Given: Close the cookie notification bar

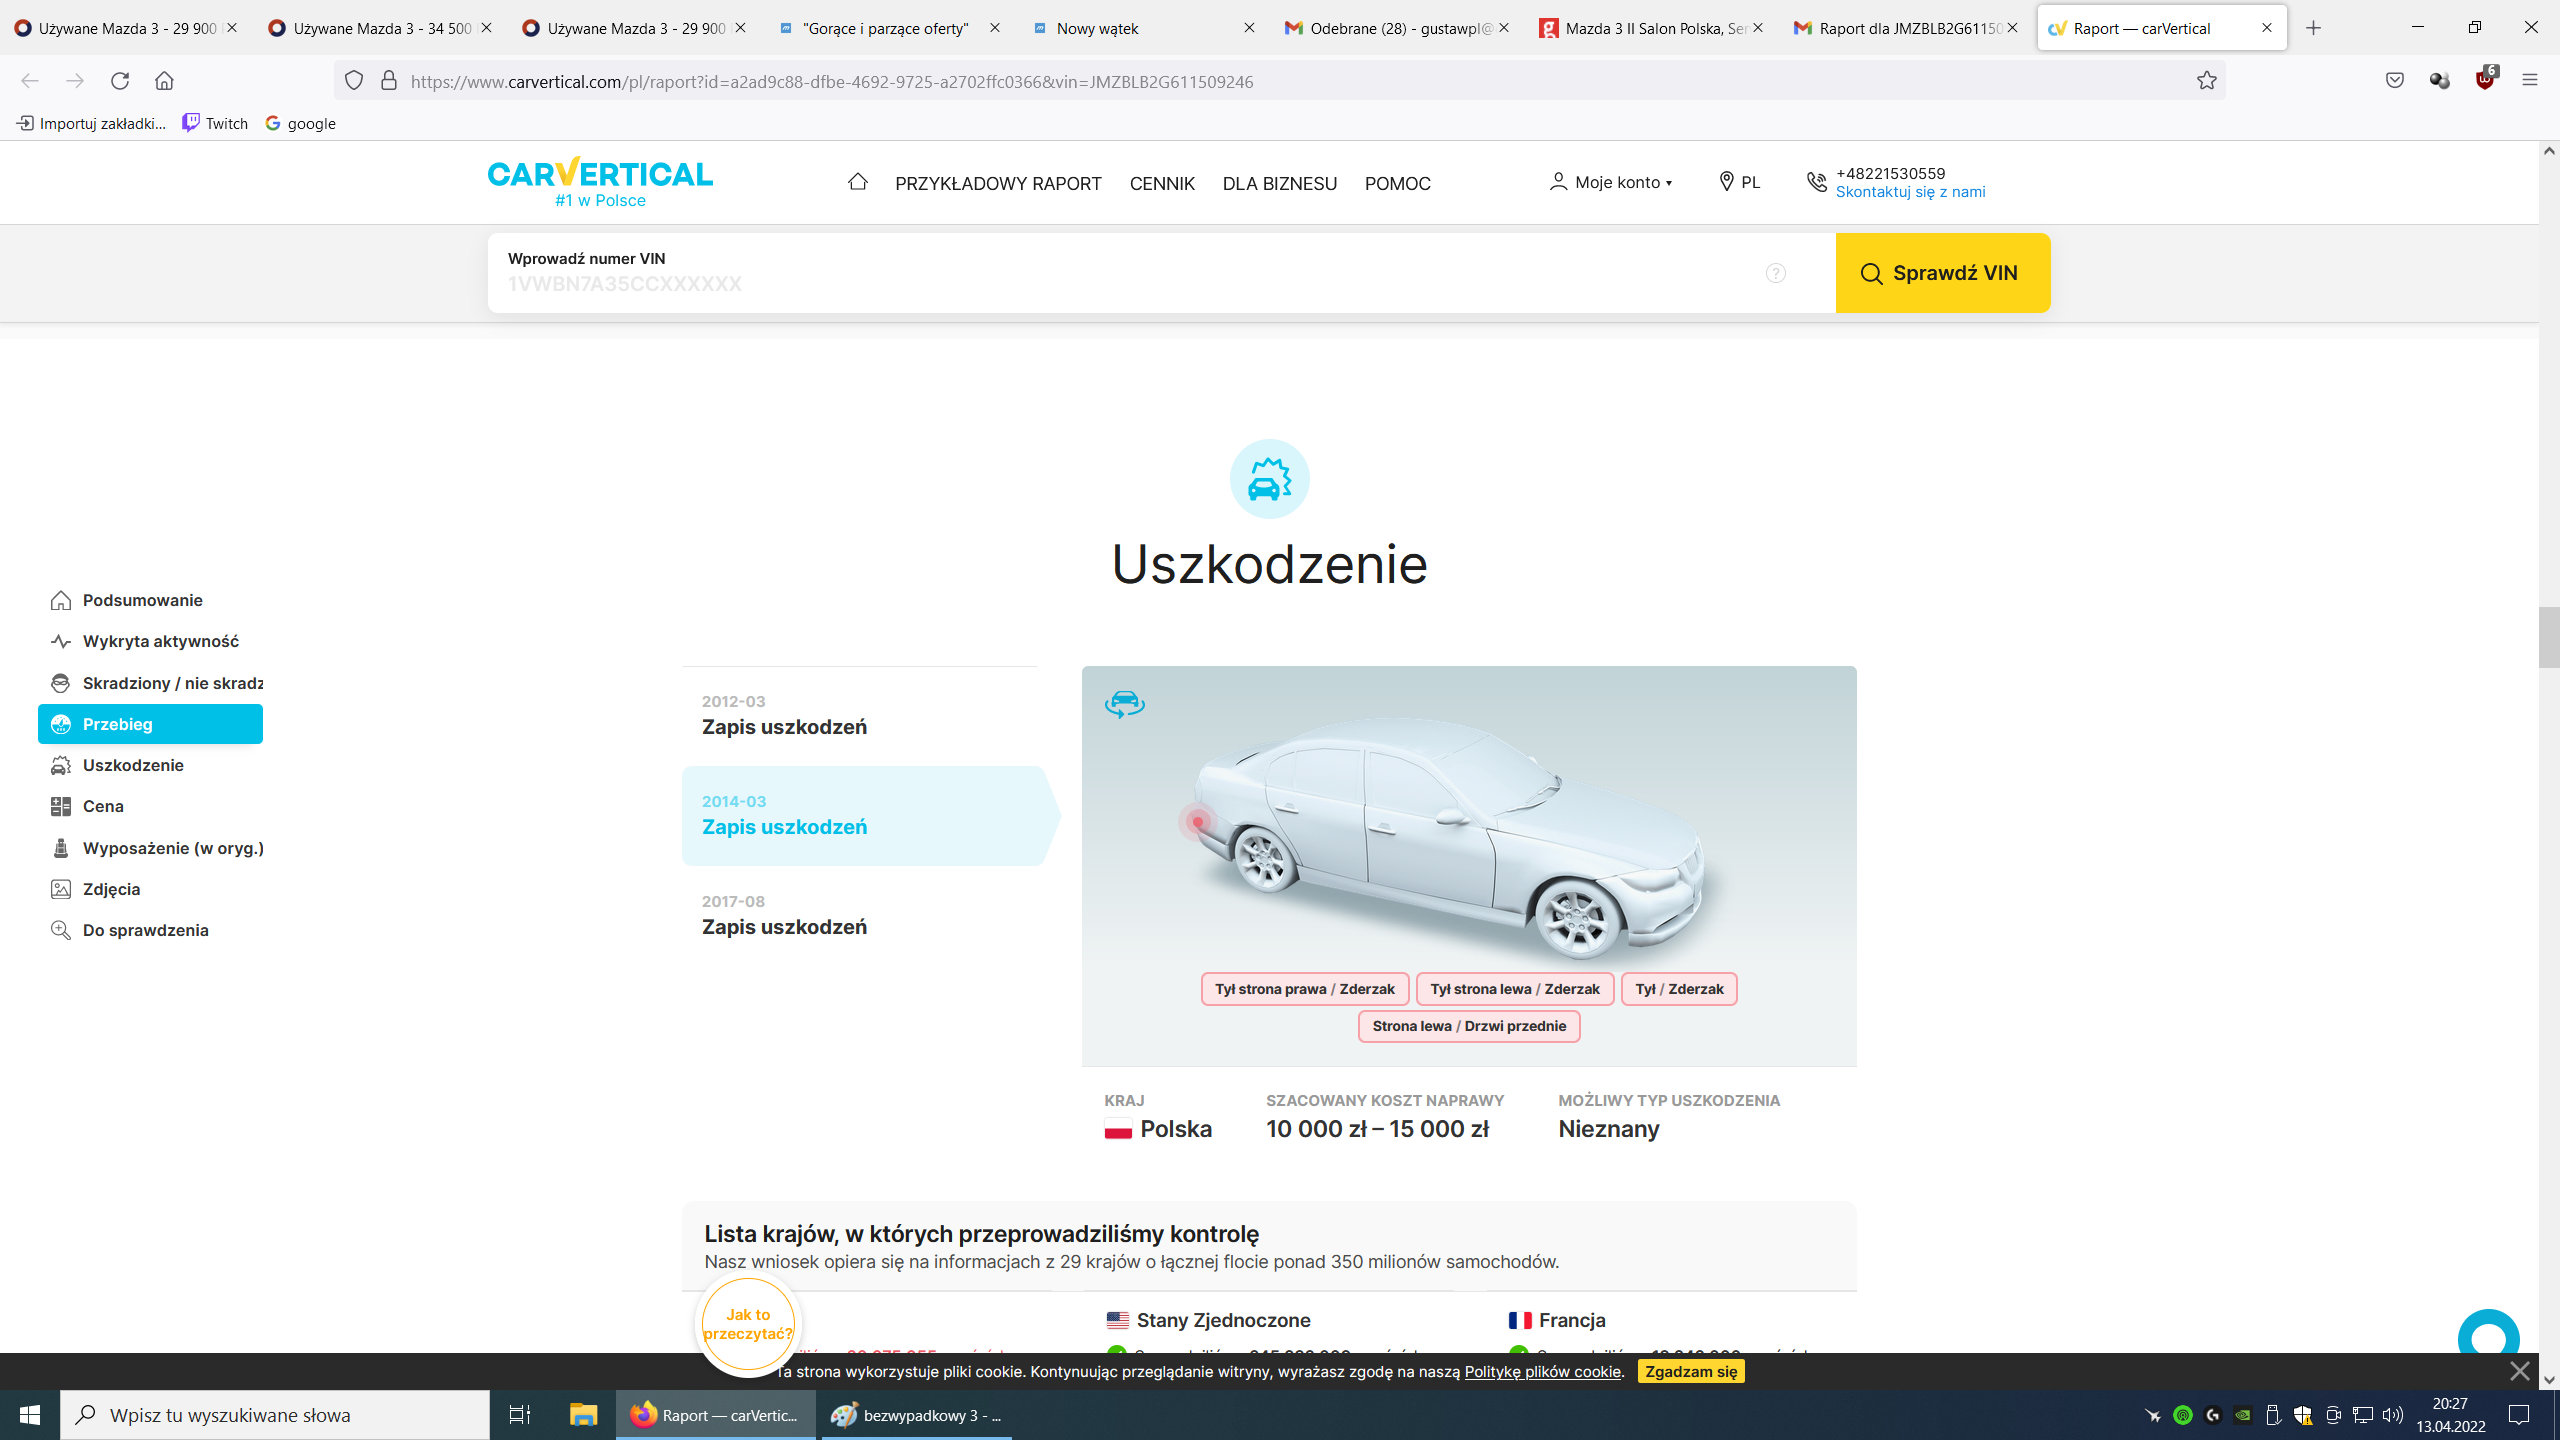Looking at the screenshot, I should [x=2519, y=1371].
